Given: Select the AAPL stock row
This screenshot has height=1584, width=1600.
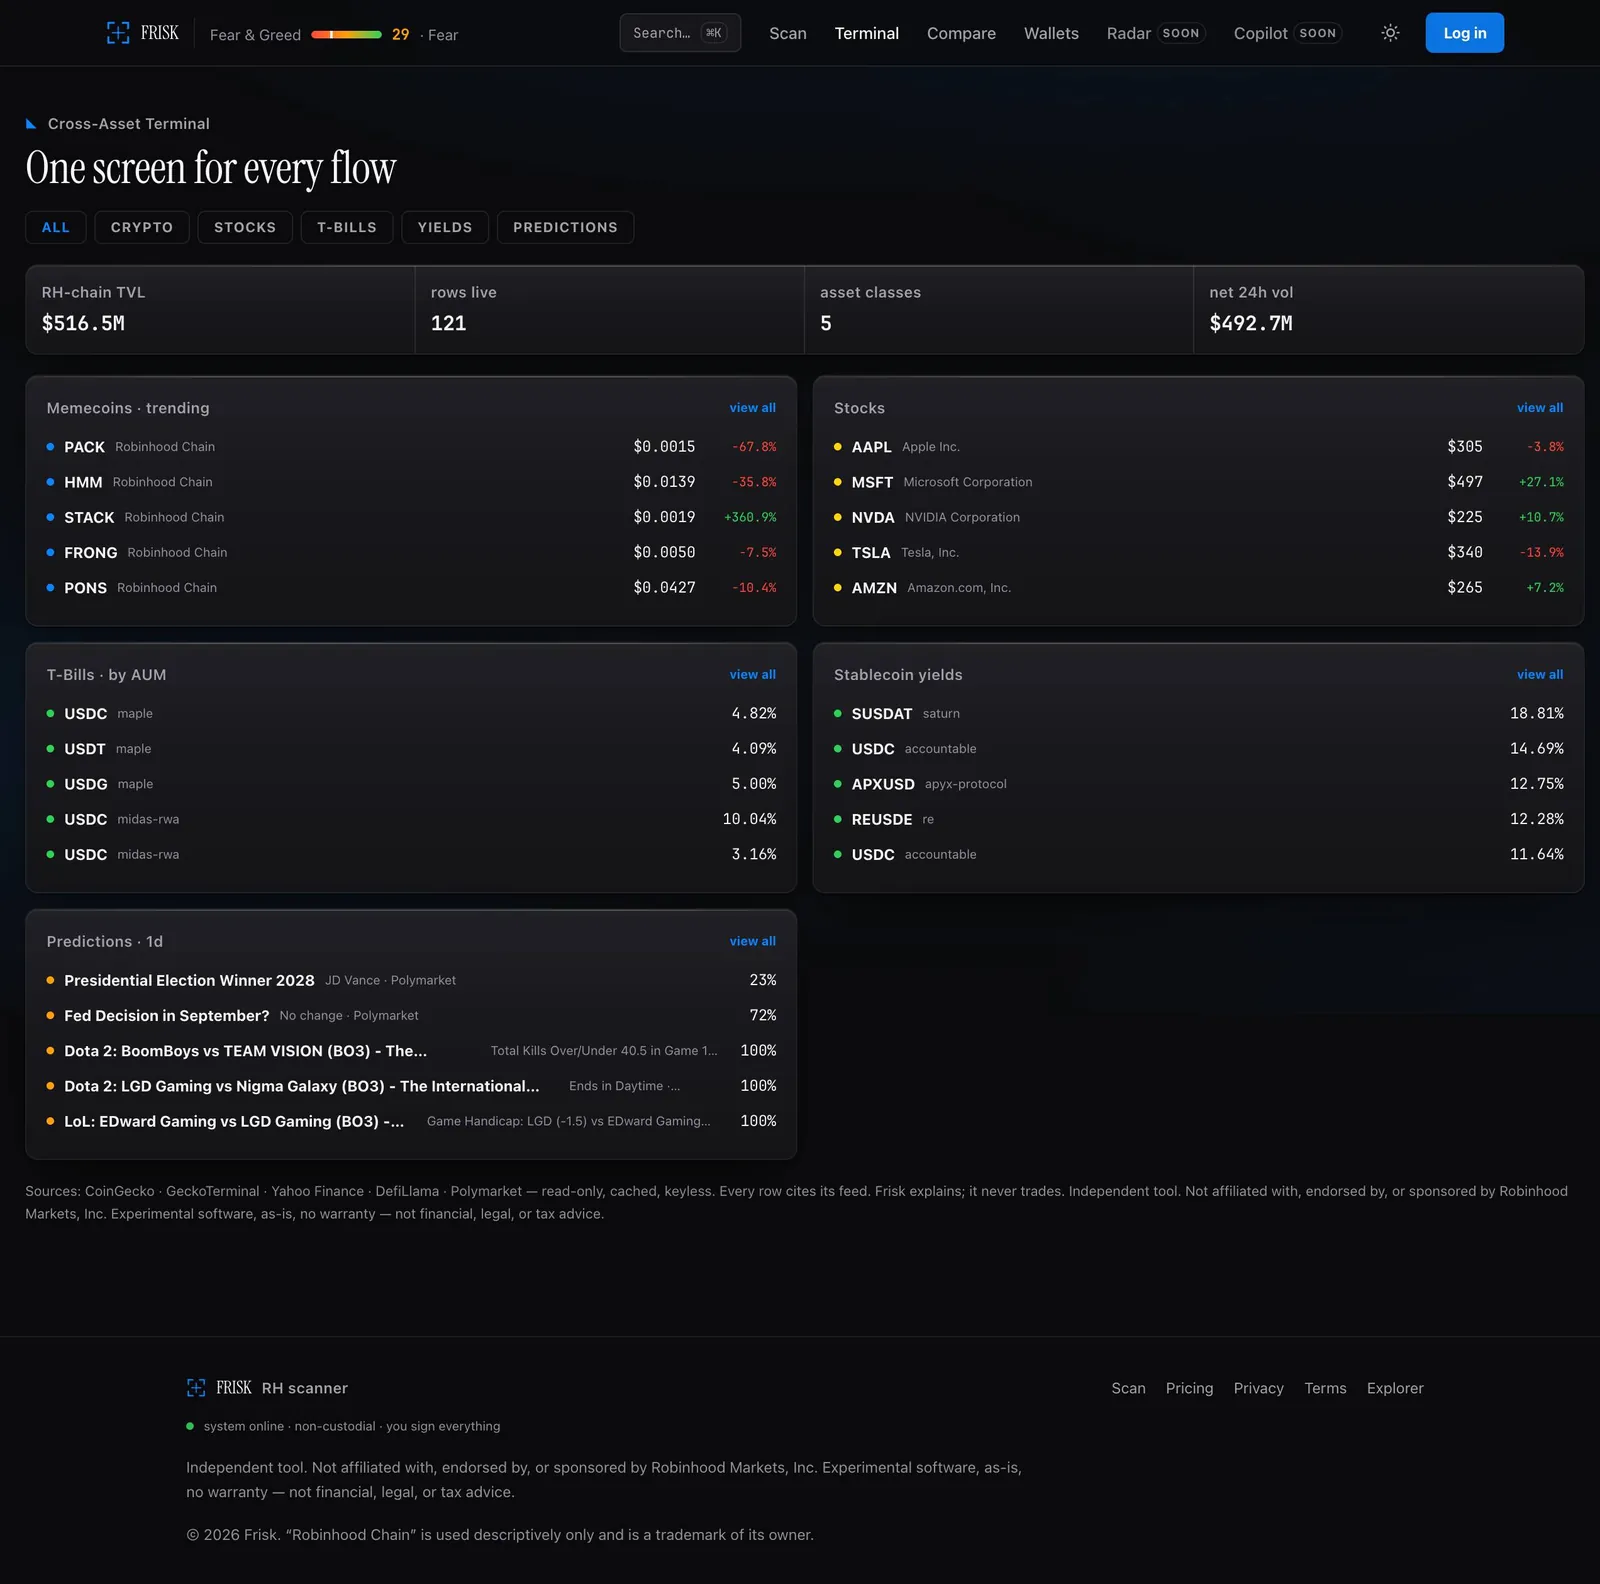Looking at the screenshot, I should coord(1198,447).
